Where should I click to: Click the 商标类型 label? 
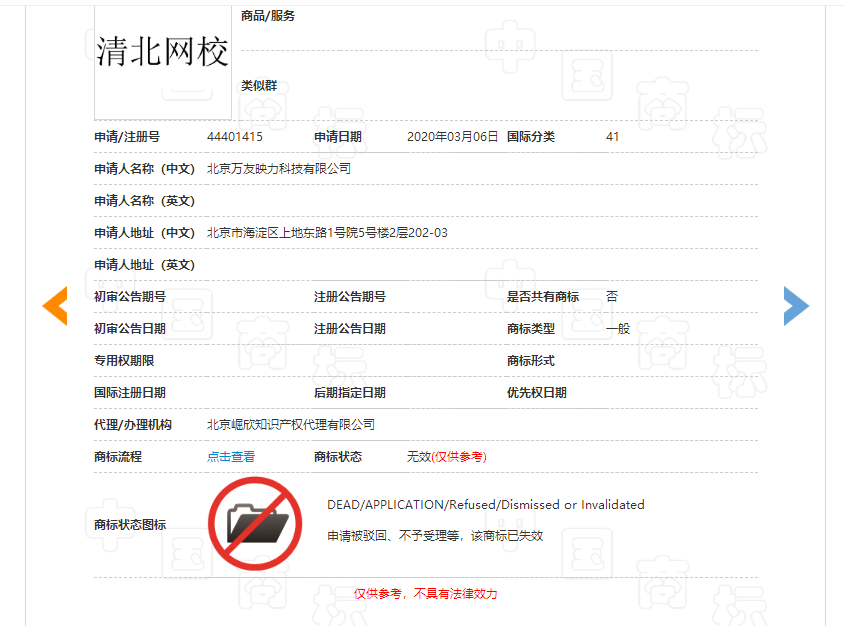click(x=530, y=329)
